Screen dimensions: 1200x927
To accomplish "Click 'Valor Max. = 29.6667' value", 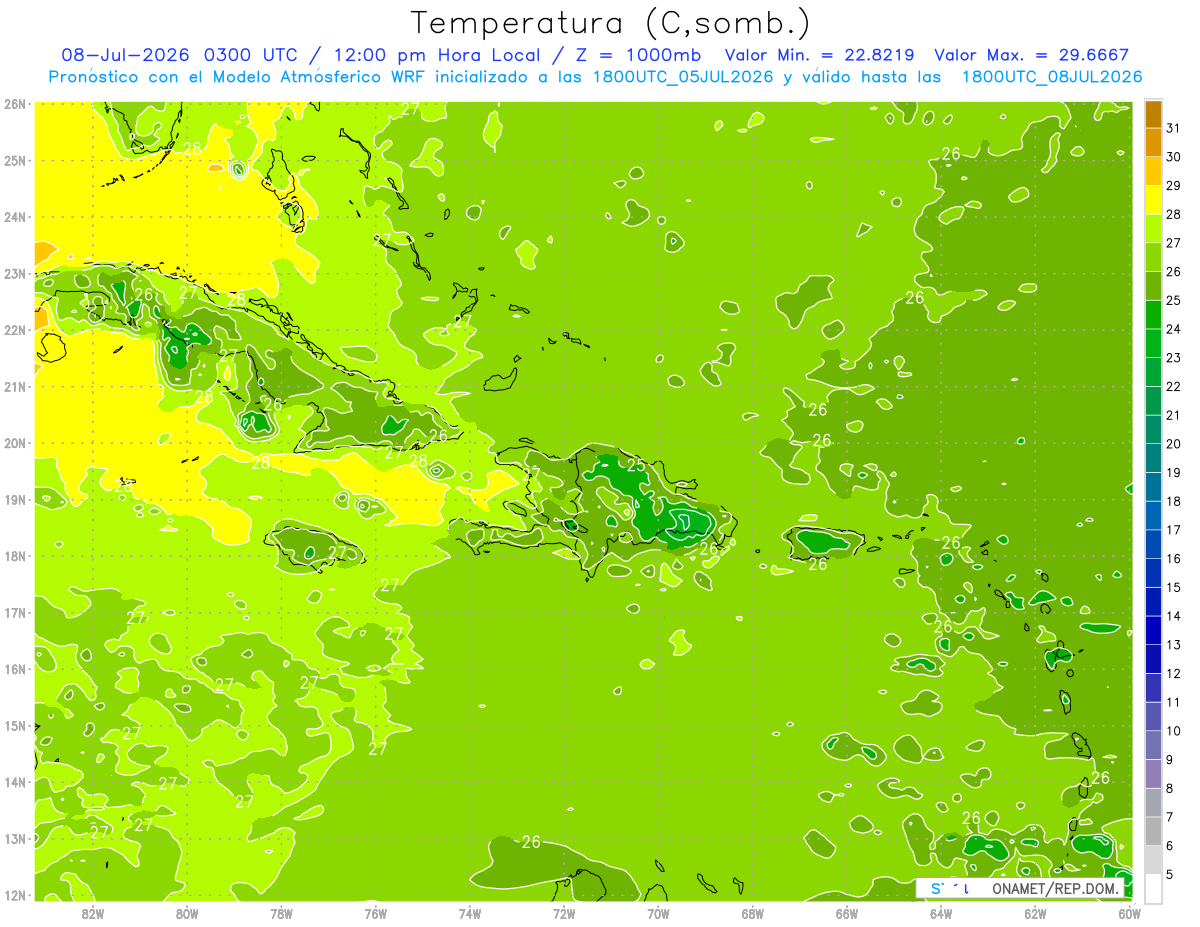I will pyautogui.click(x=1030, y=55).
